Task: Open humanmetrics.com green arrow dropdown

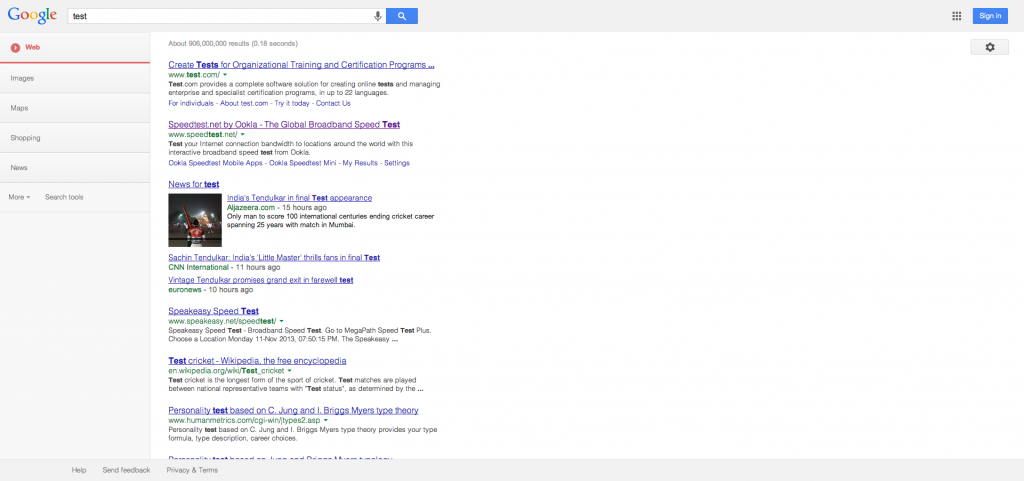Action: 325,420
